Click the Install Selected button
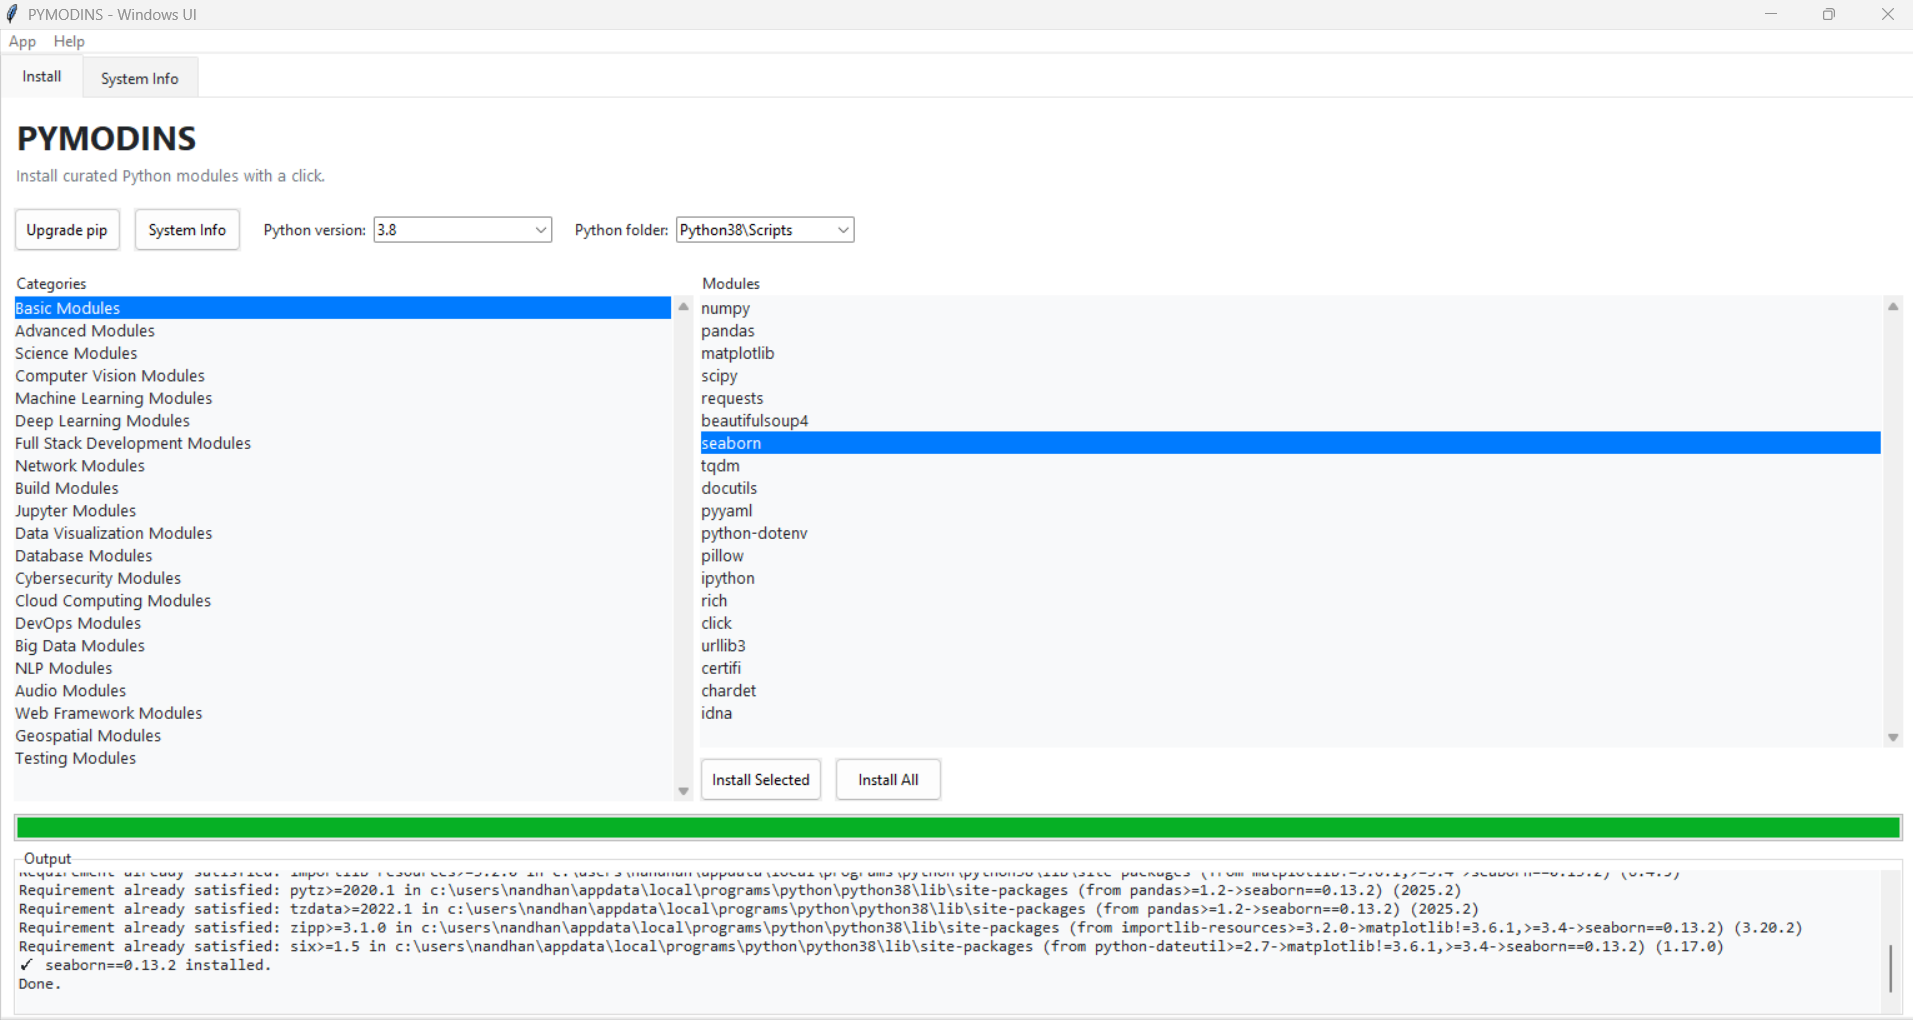1913x1020 pixels. [x=760, y=779]
